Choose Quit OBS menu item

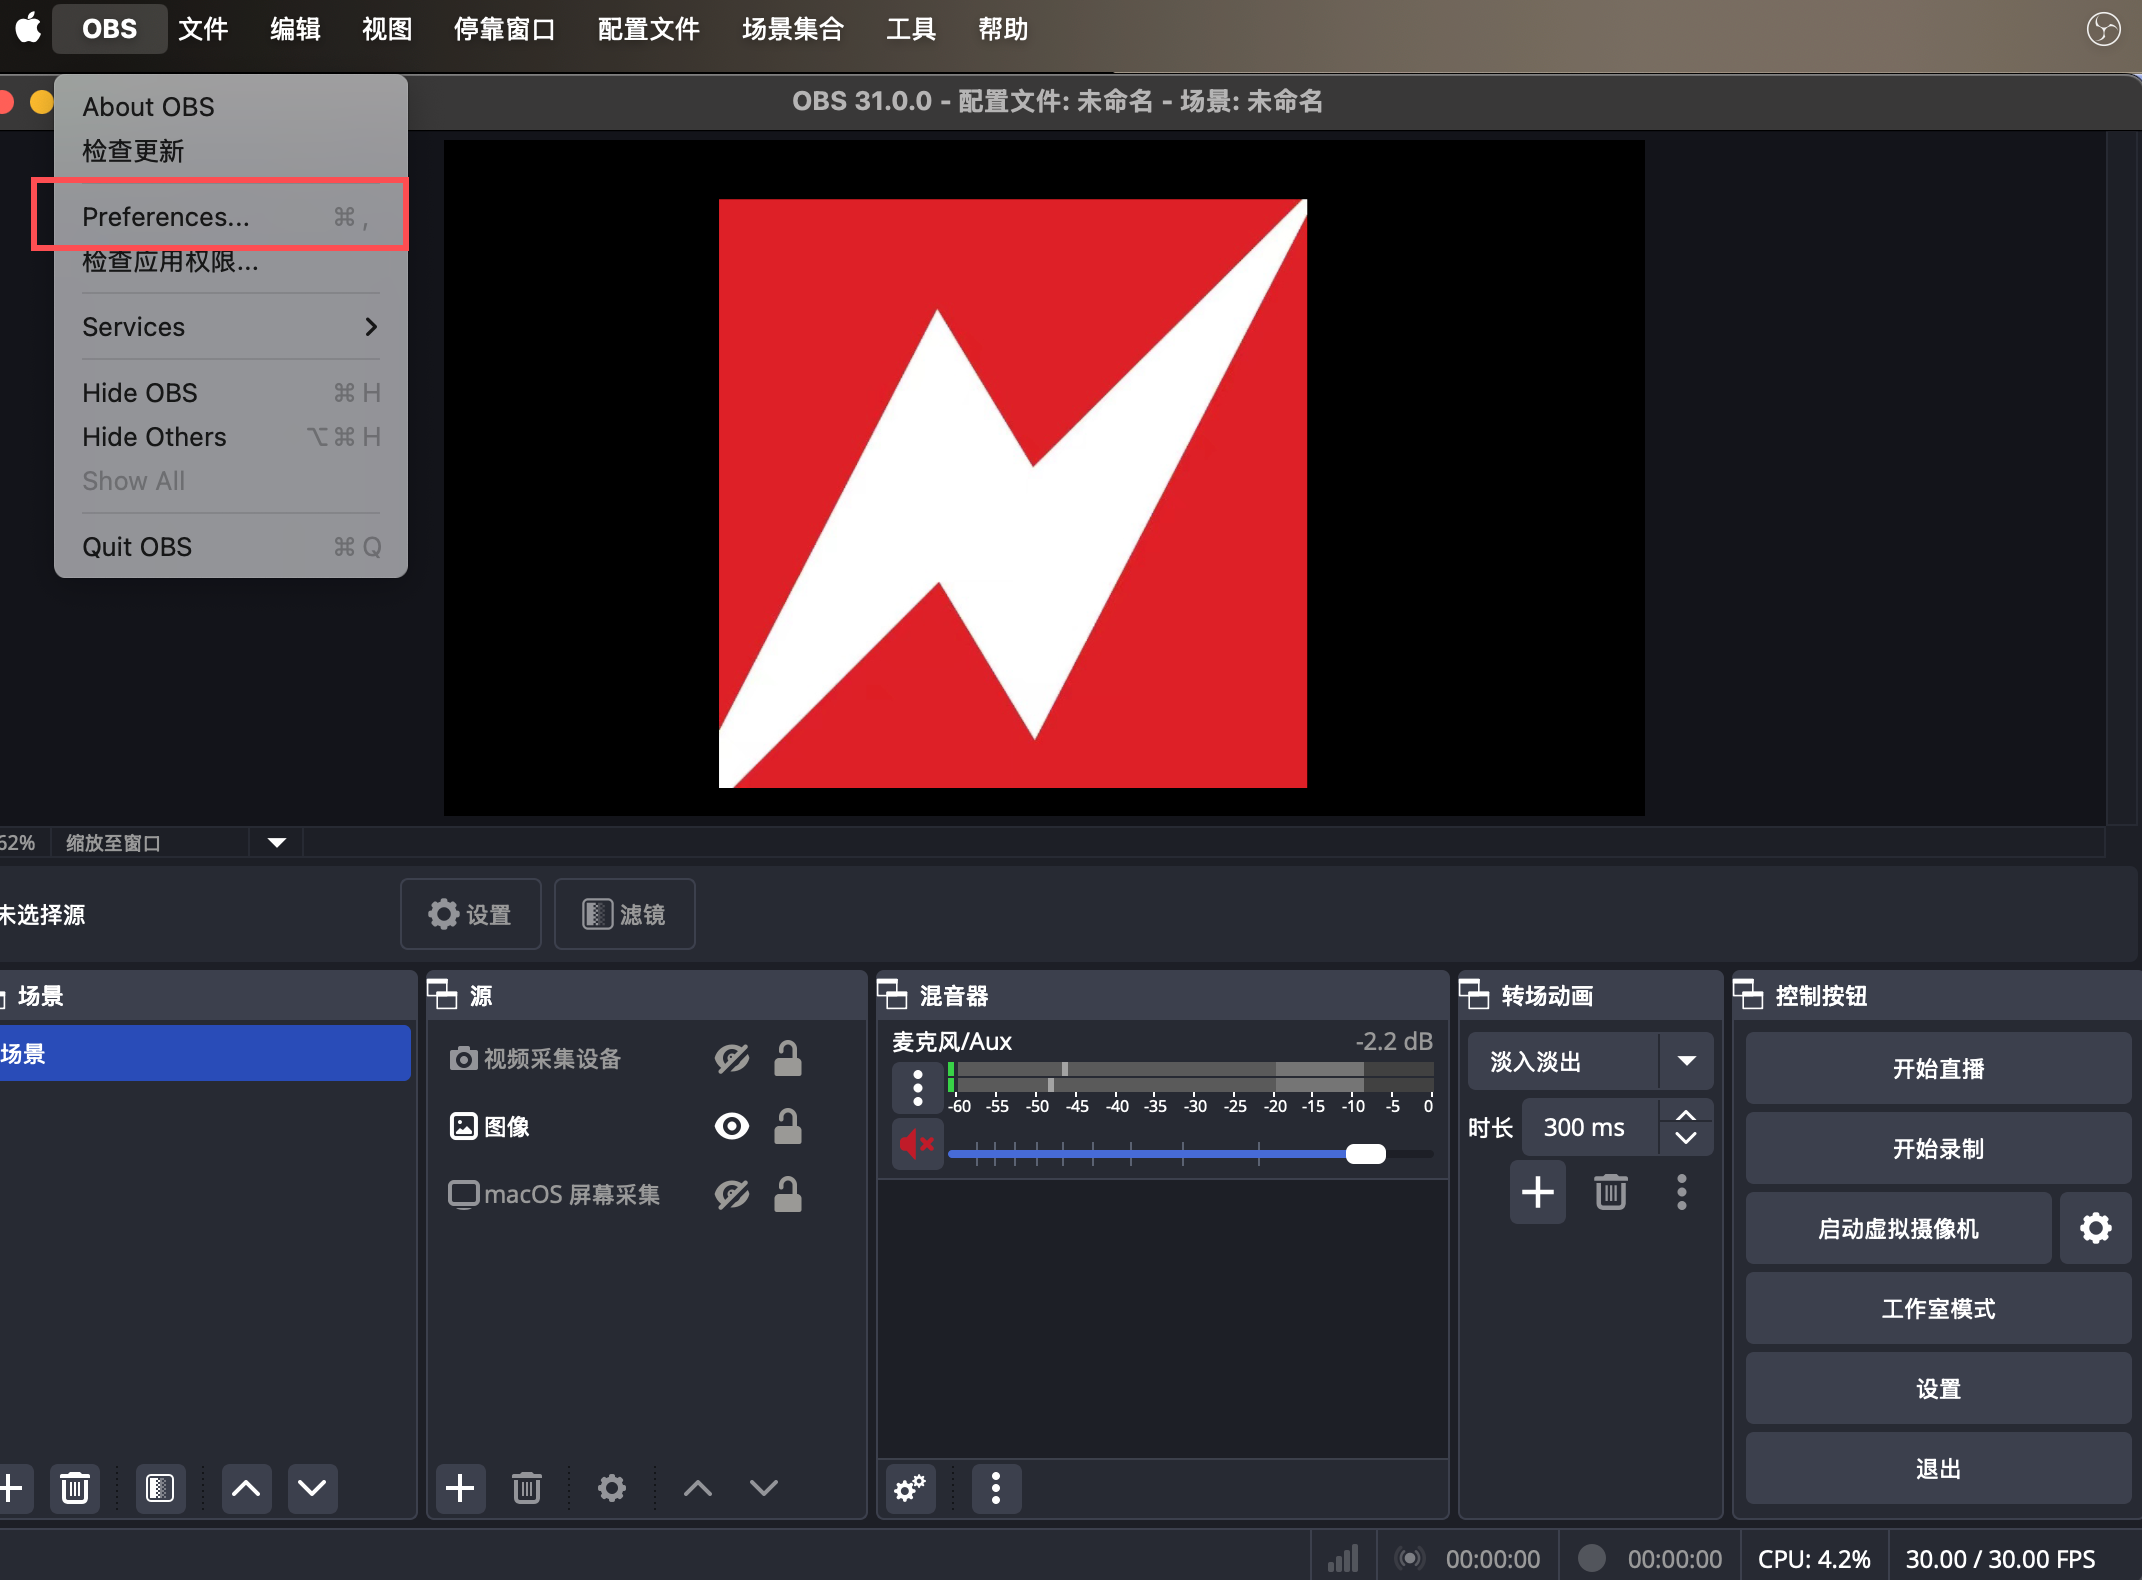tap(230, 547)
